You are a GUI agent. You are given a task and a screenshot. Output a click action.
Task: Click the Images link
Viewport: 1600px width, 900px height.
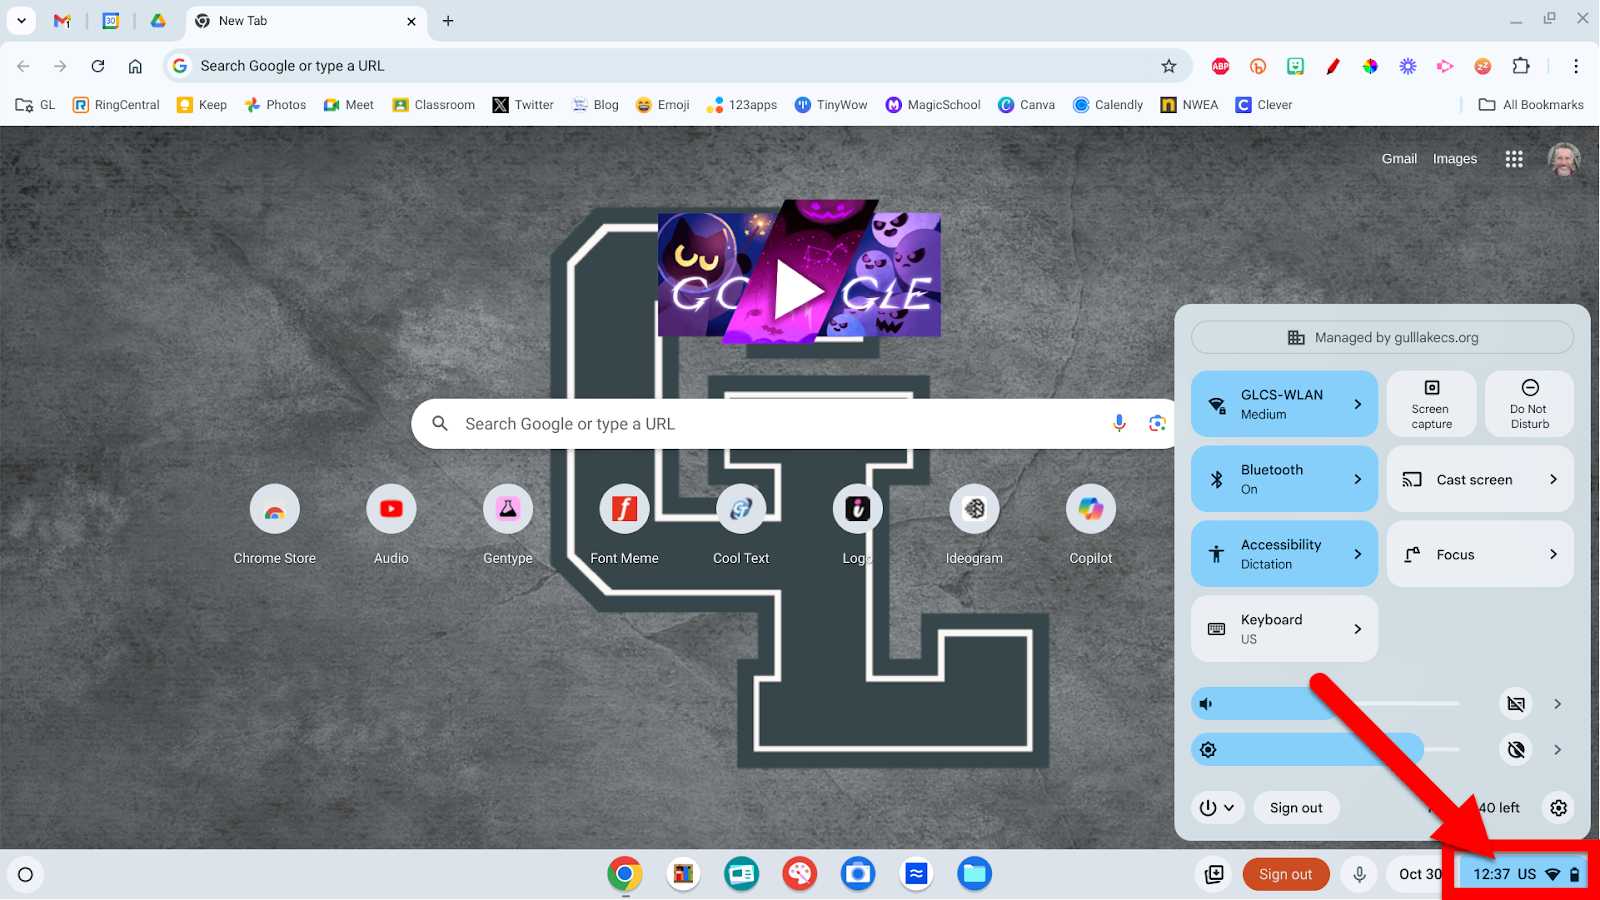tap(1455, 158)
